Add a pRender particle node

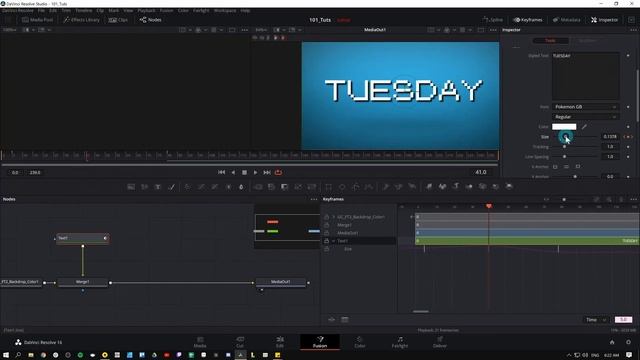click(x=412, y=187)
